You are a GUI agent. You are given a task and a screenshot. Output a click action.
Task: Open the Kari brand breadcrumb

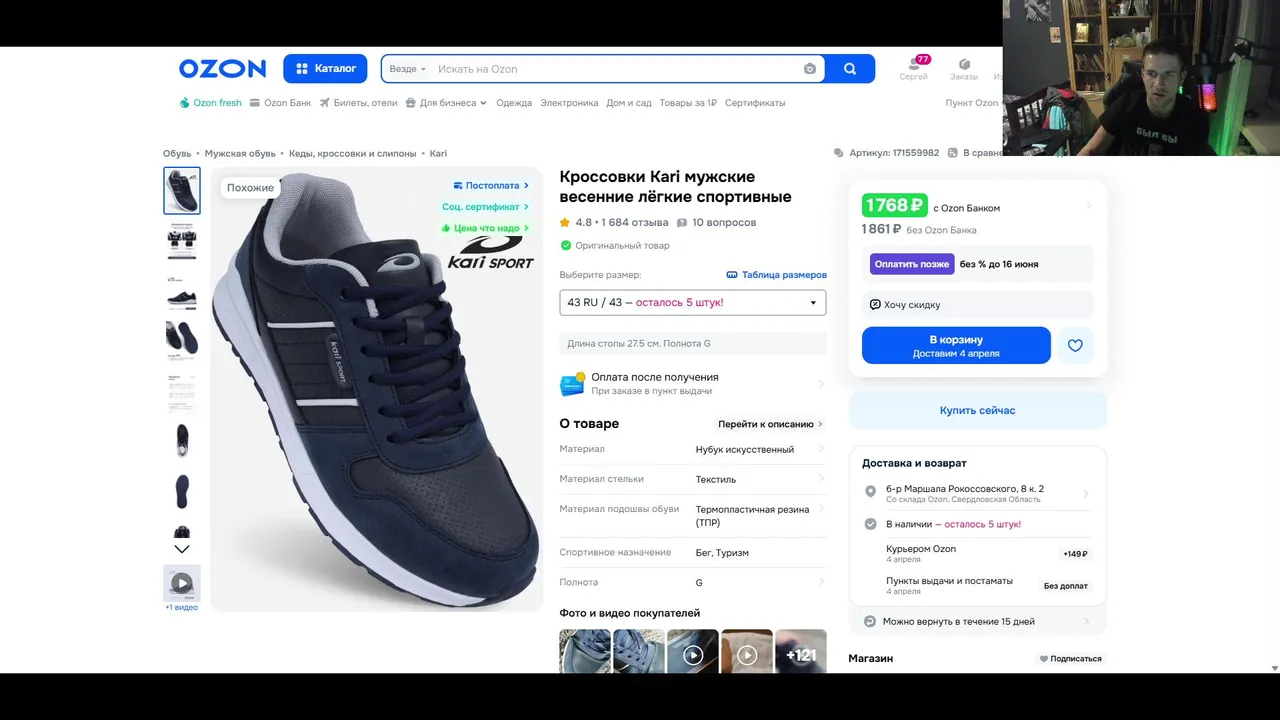click(438, 154)
